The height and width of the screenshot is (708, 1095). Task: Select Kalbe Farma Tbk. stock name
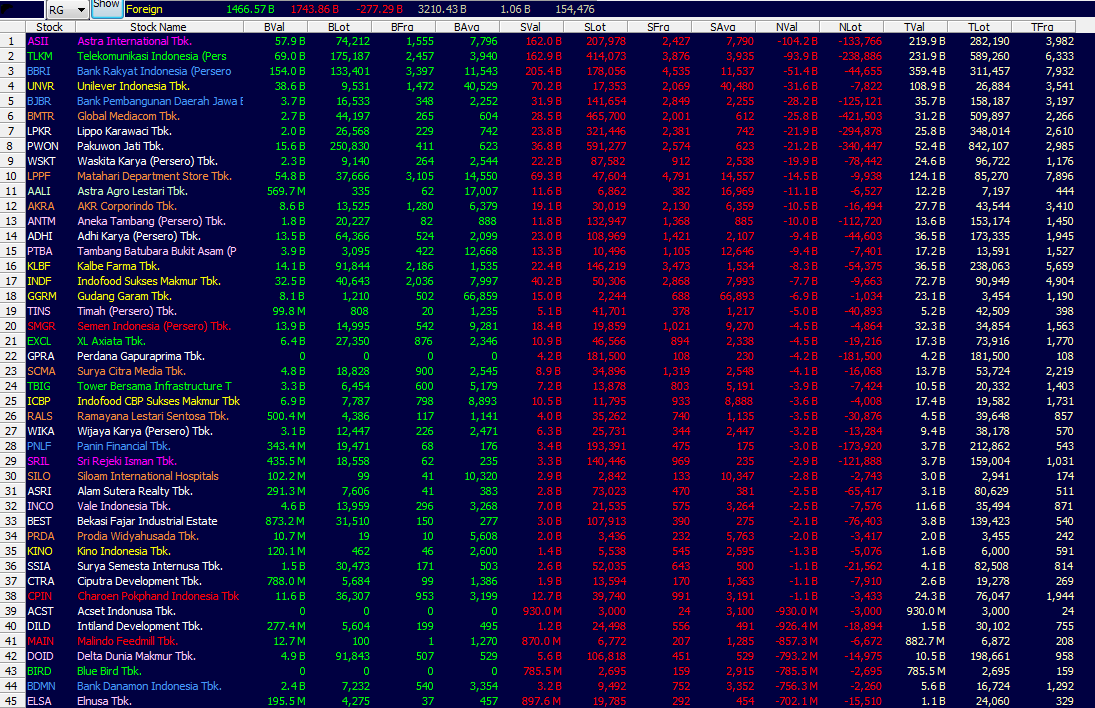118,266
